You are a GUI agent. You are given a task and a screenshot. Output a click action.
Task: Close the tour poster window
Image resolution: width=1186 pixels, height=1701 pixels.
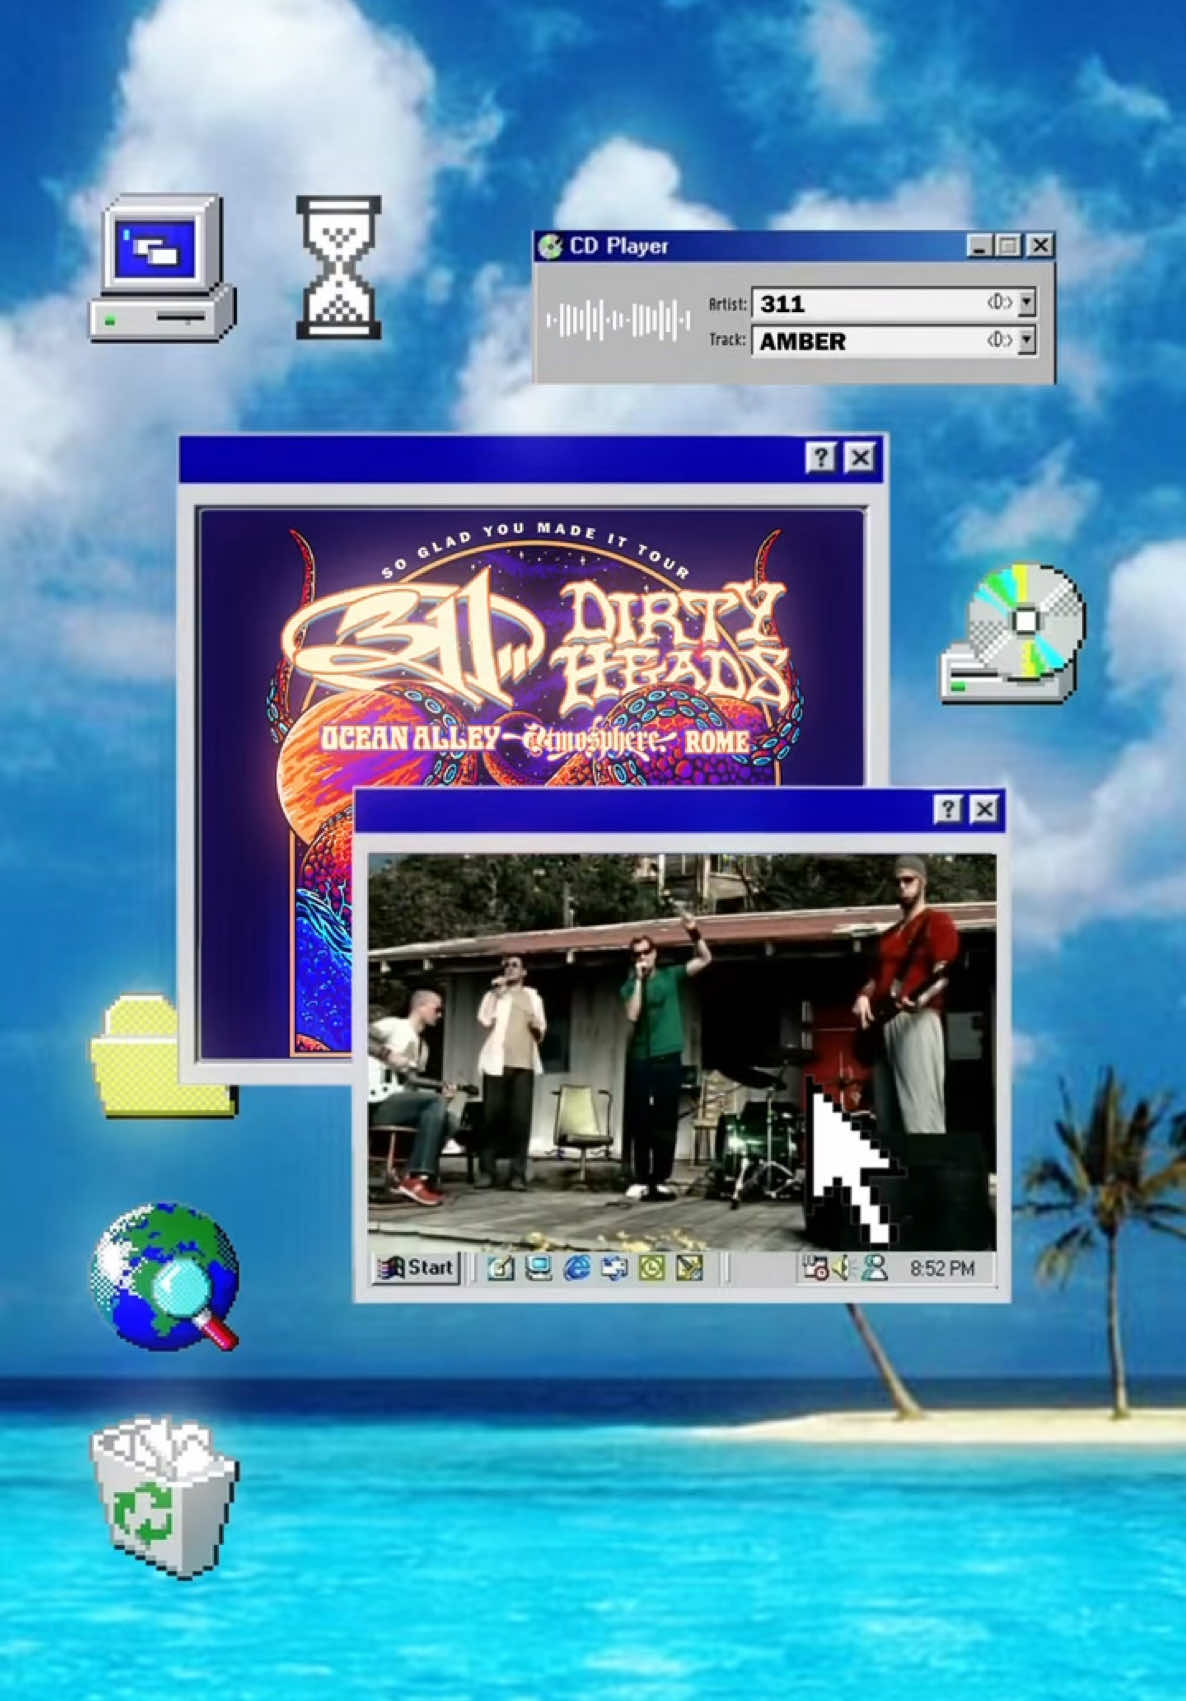point(860,458)
